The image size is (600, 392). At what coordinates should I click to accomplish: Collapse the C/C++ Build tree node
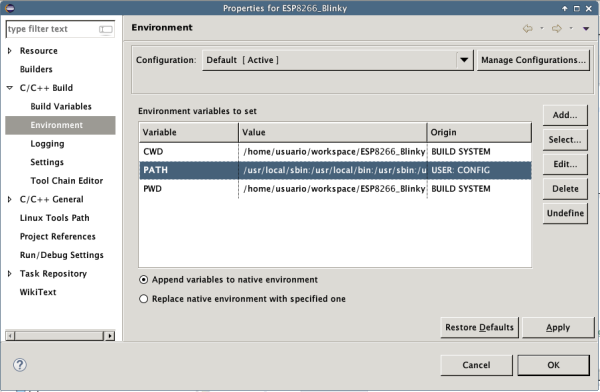[x=10, y=88]
